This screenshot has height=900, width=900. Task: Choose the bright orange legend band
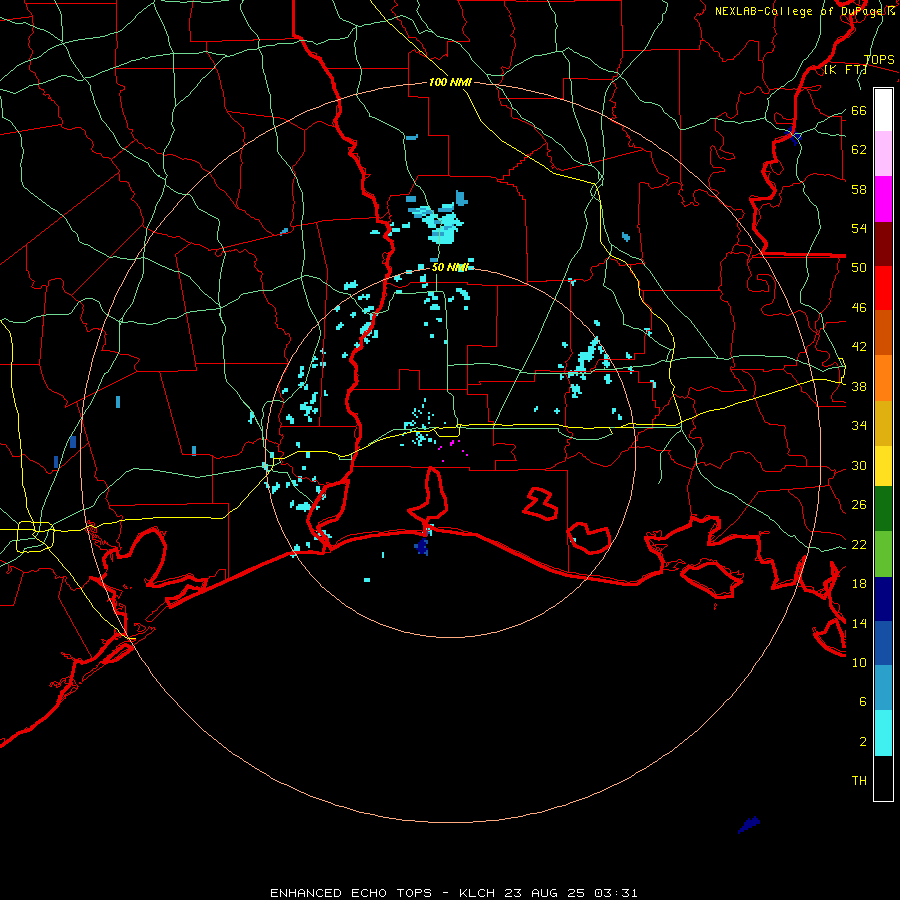pos(883,378)
